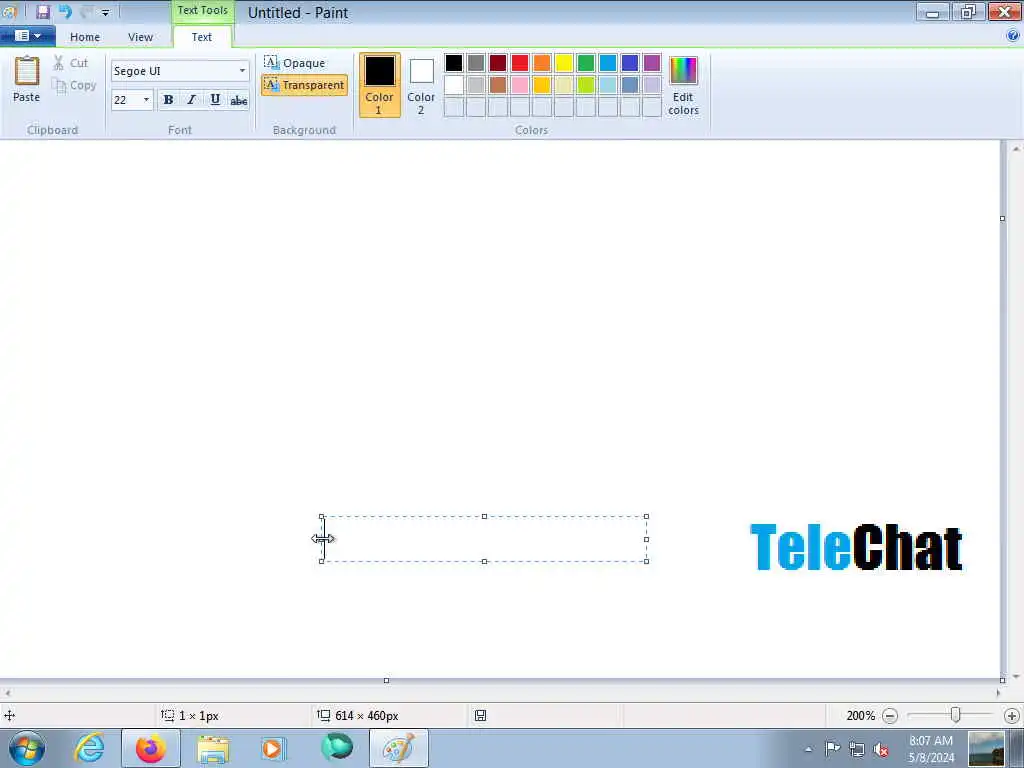Select the Text ribbon tab

coord(202,37)
